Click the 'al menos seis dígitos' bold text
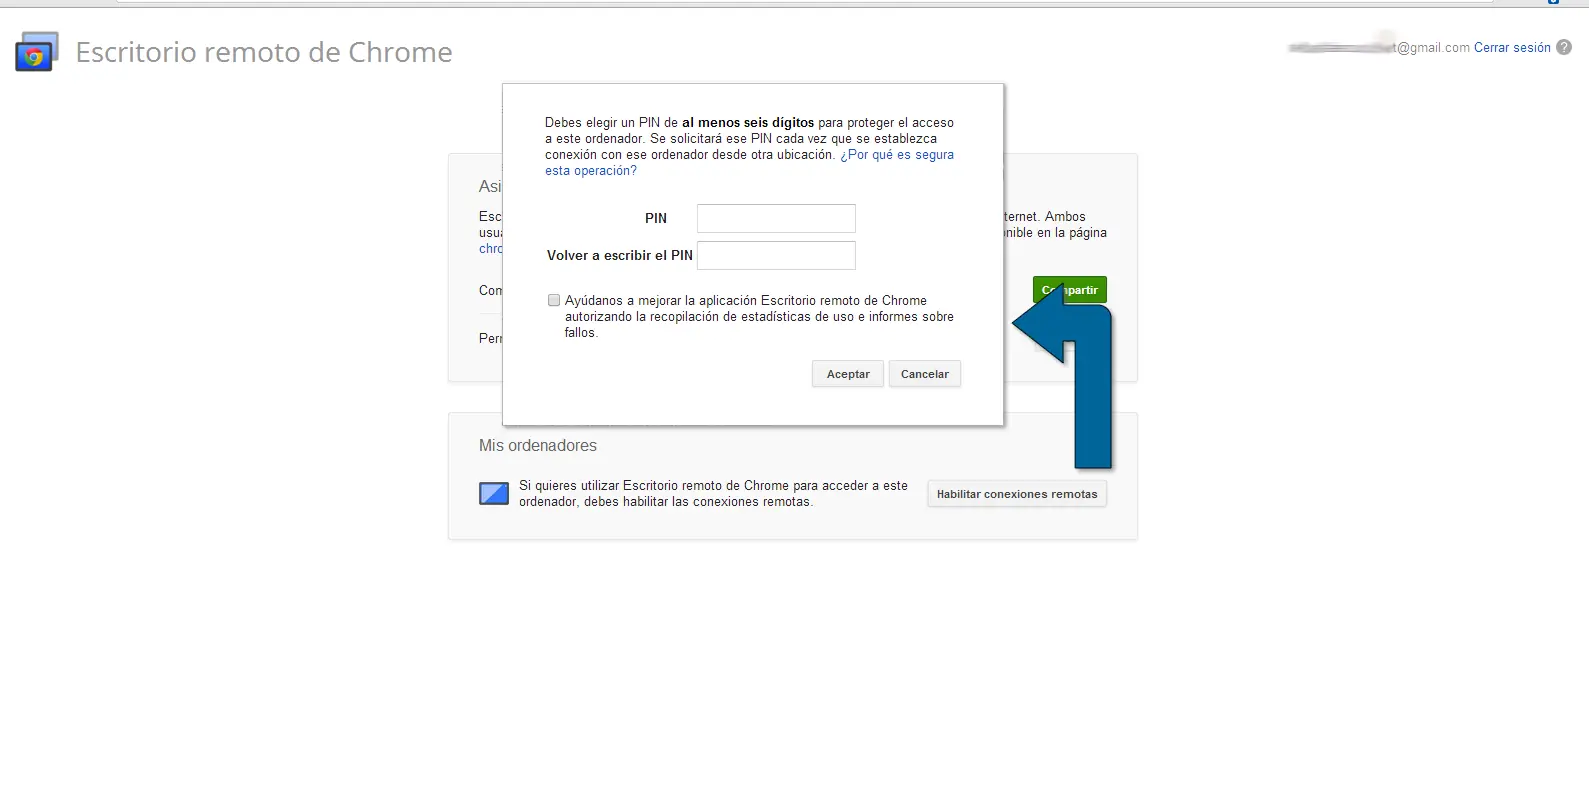1589x796 pixels. click(x=748, y=123)
